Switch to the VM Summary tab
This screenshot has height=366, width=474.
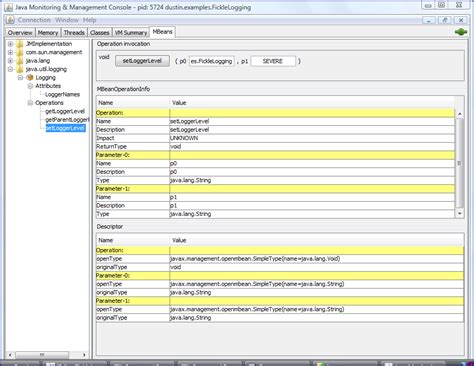coord(131,32)
